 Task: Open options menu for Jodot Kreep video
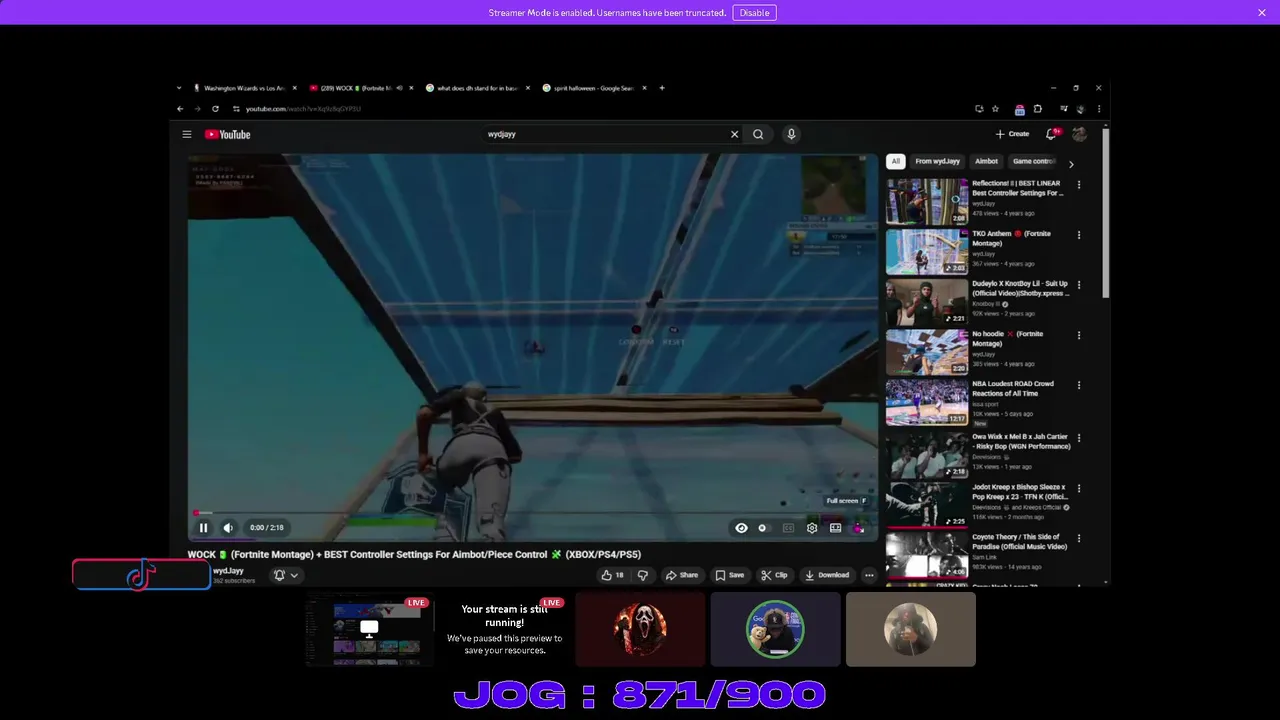(x=1078, y=488)
